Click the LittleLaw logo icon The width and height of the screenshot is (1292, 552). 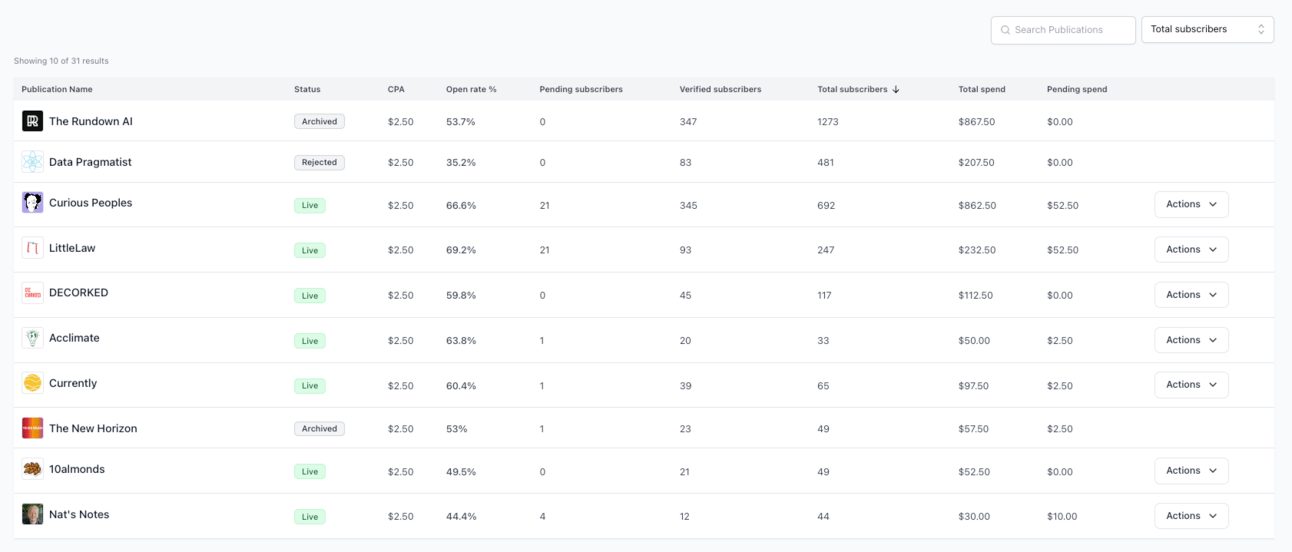[x=33, y=248]
